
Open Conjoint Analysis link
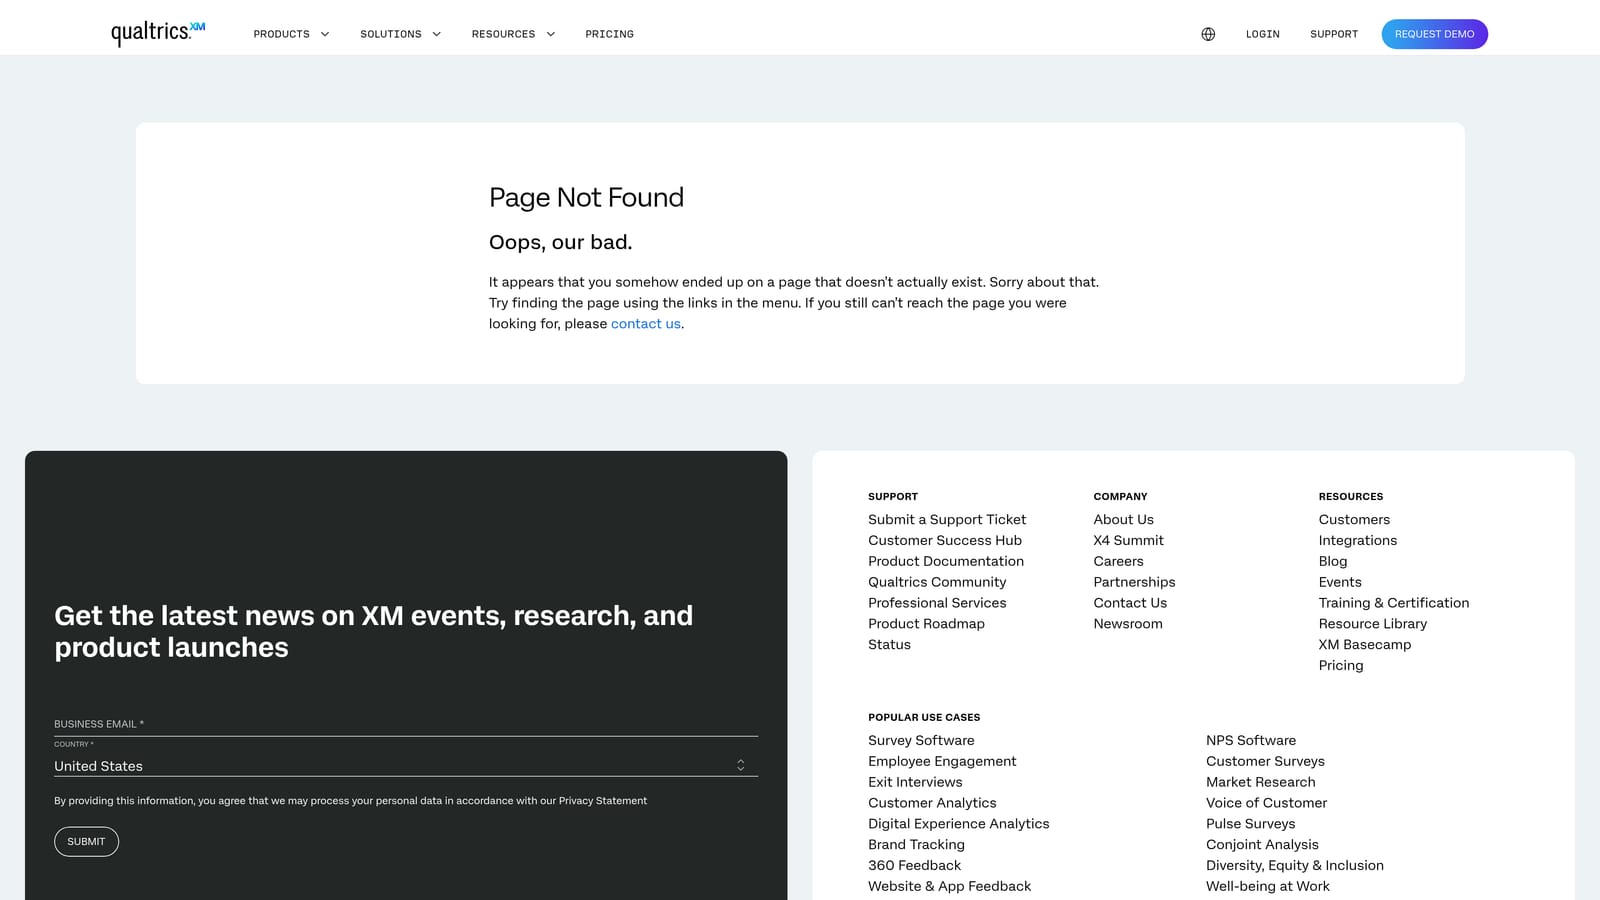(x=1262, y=845)
